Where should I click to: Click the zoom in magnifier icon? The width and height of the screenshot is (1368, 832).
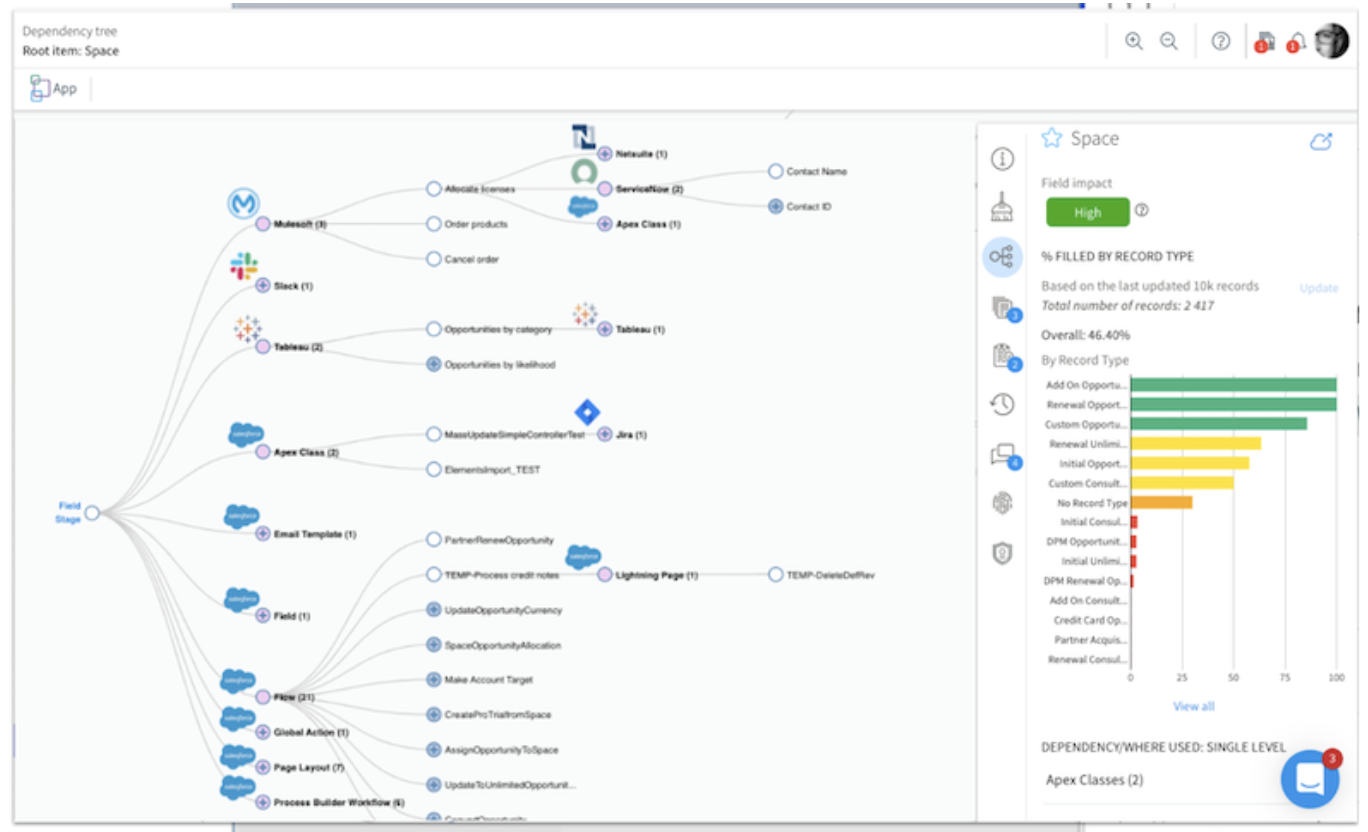click(1133, 42)
